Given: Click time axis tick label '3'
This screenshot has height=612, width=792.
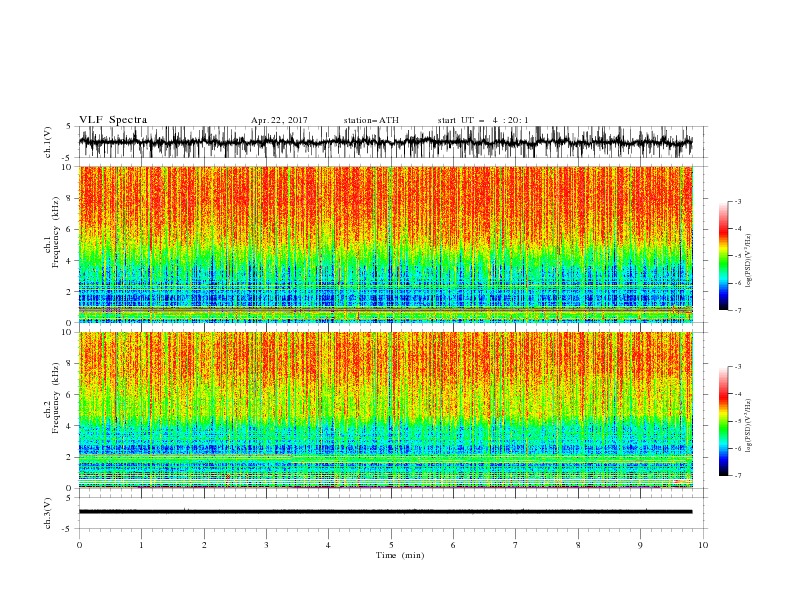Looking at the screenshot, I should [266, 545].
